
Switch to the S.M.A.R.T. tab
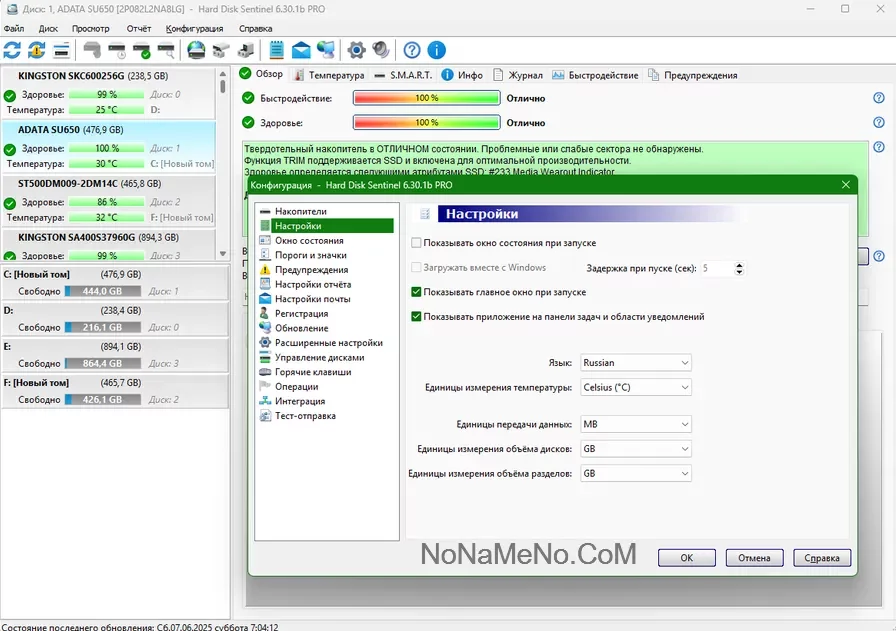pos(403,75)
